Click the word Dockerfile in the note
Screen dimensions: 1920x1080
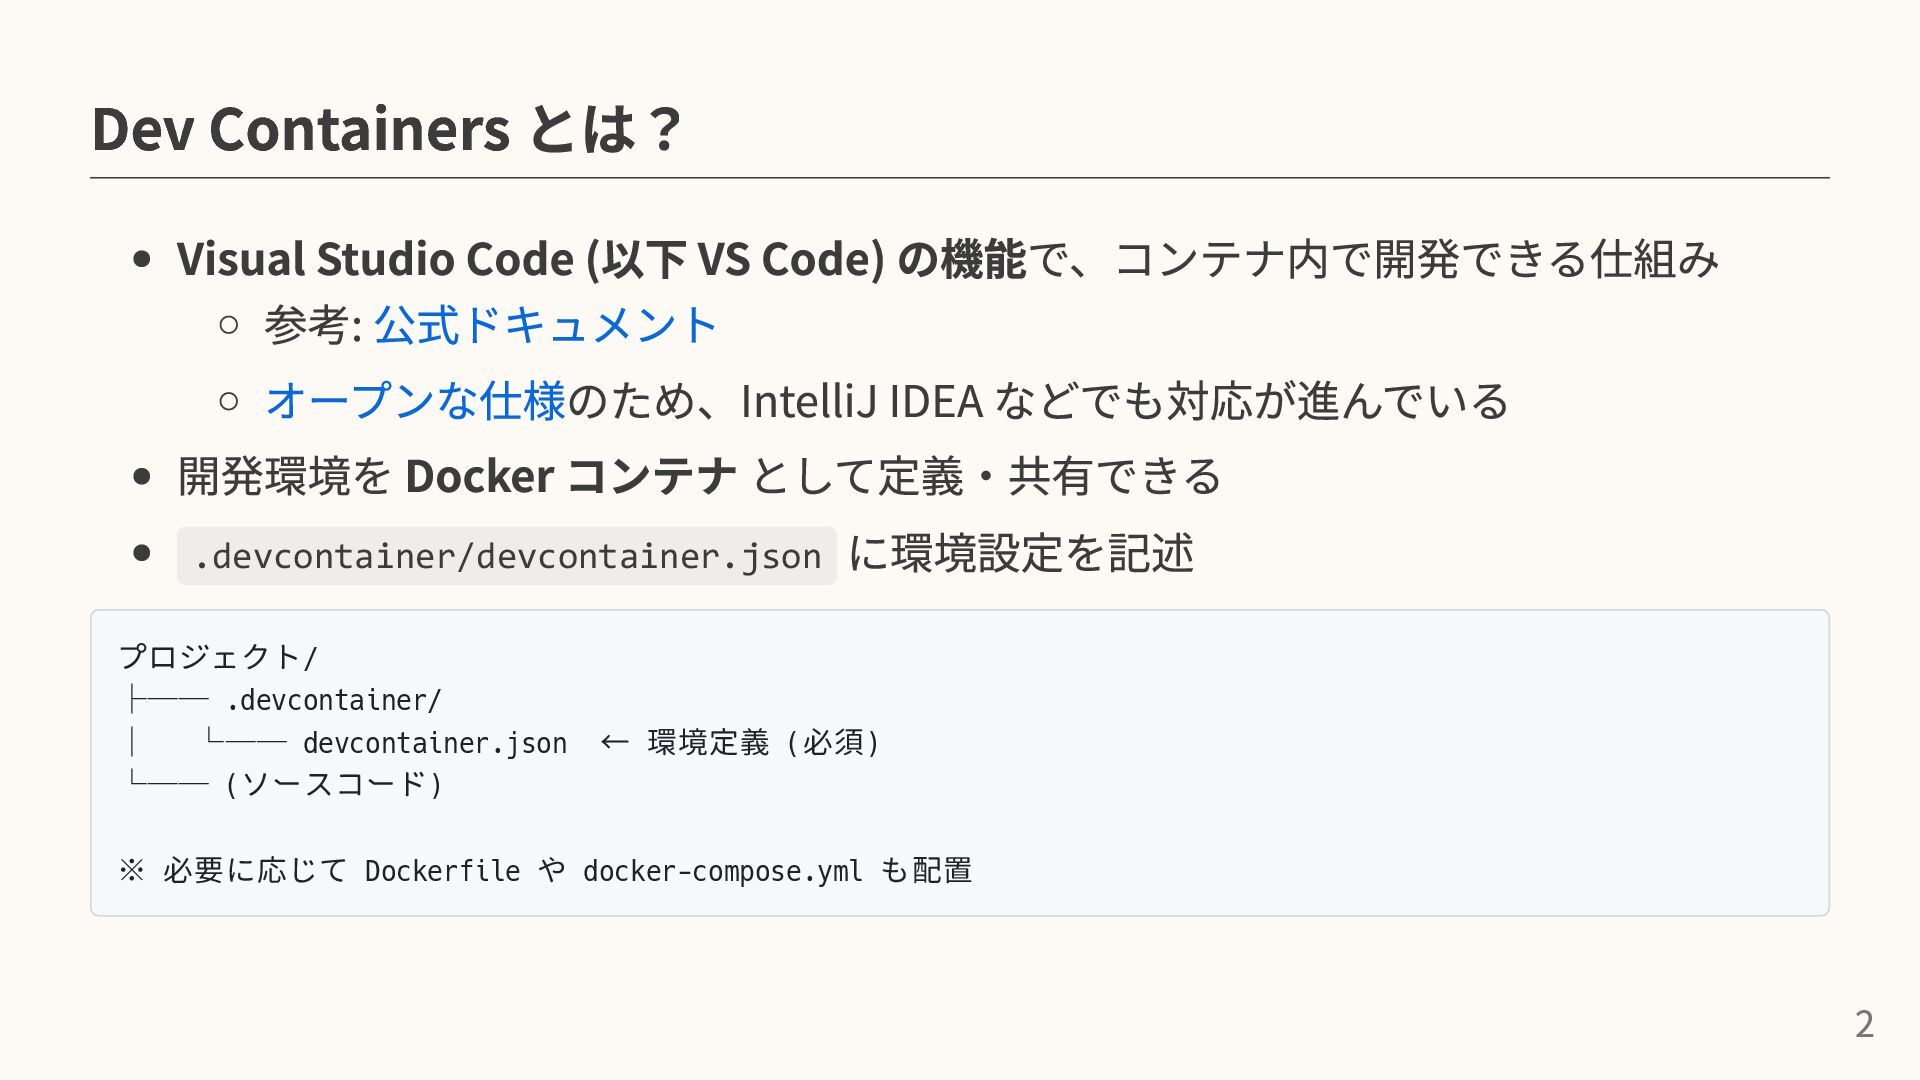click(442, 871)
